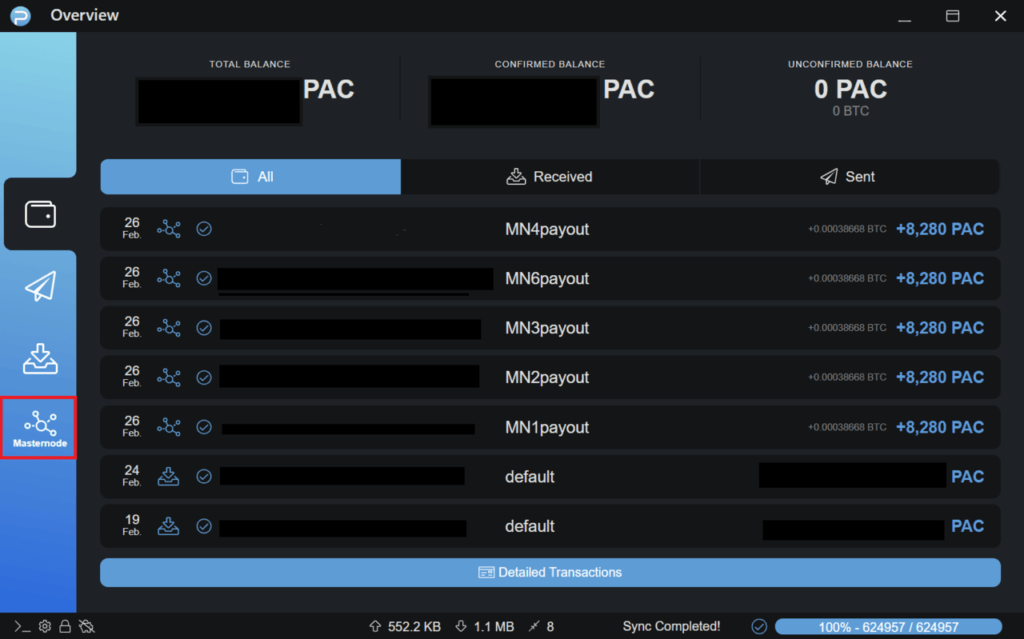Viewport: 1024px width, 639px height.
Task: Click the received icon on Feb 24 transaction
Action: (169, 477)
